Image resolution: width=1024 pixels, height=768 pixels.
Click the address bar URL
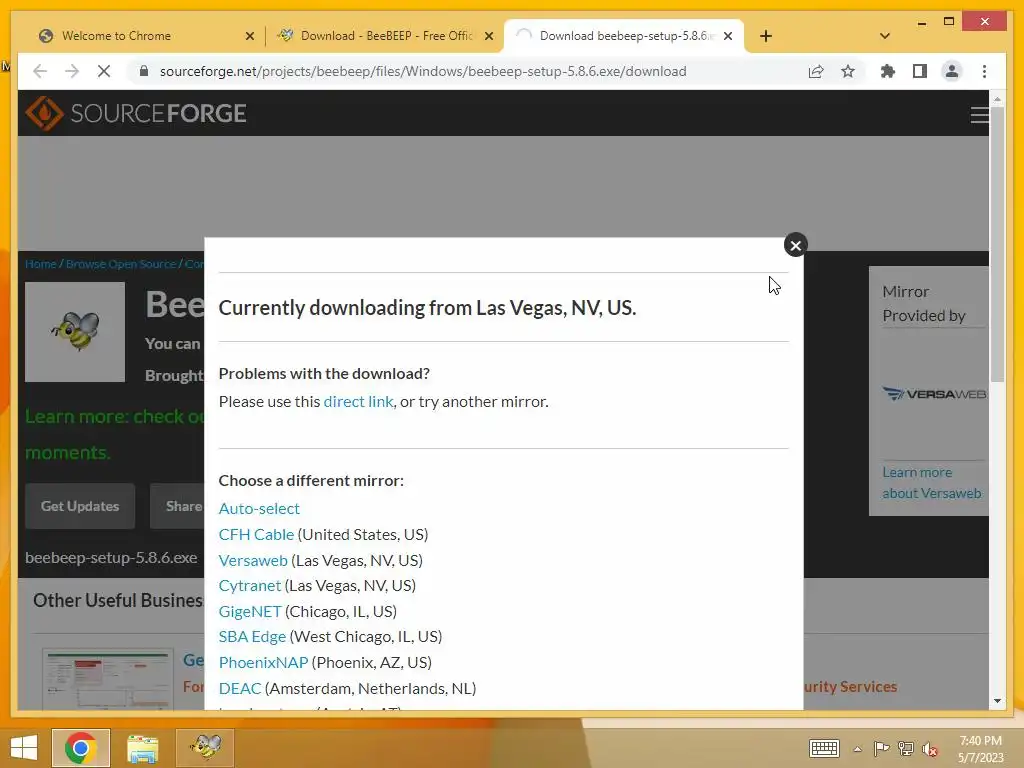(423, 71)
